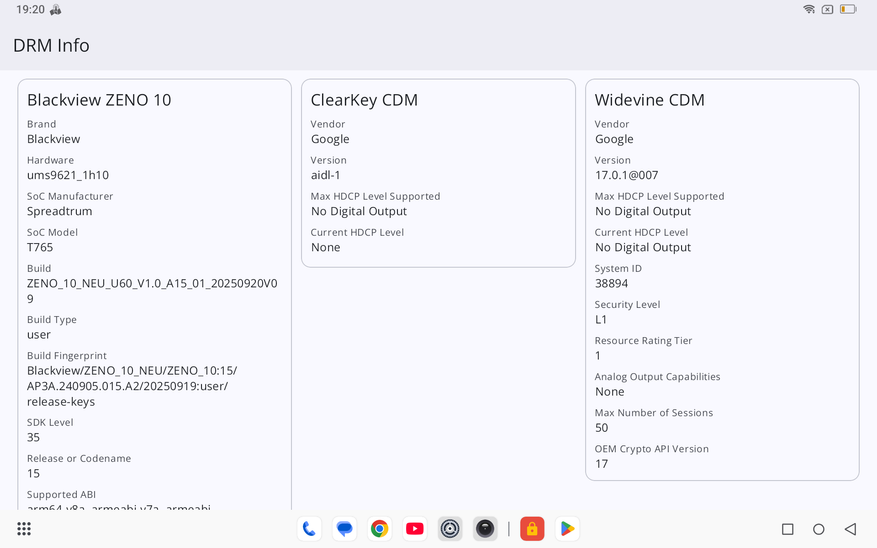Tap the Widevine CDM card title
Viewport: 877px width, 548px height.
coord(650,100)
